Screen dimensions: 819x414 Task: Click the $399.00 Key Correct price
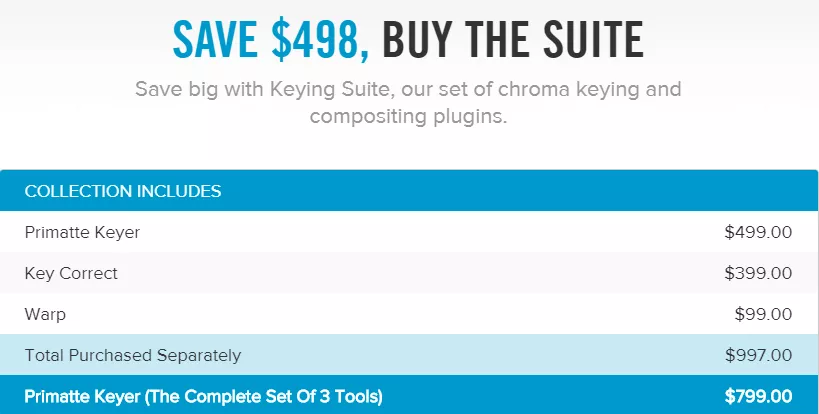tap(758, 273)
